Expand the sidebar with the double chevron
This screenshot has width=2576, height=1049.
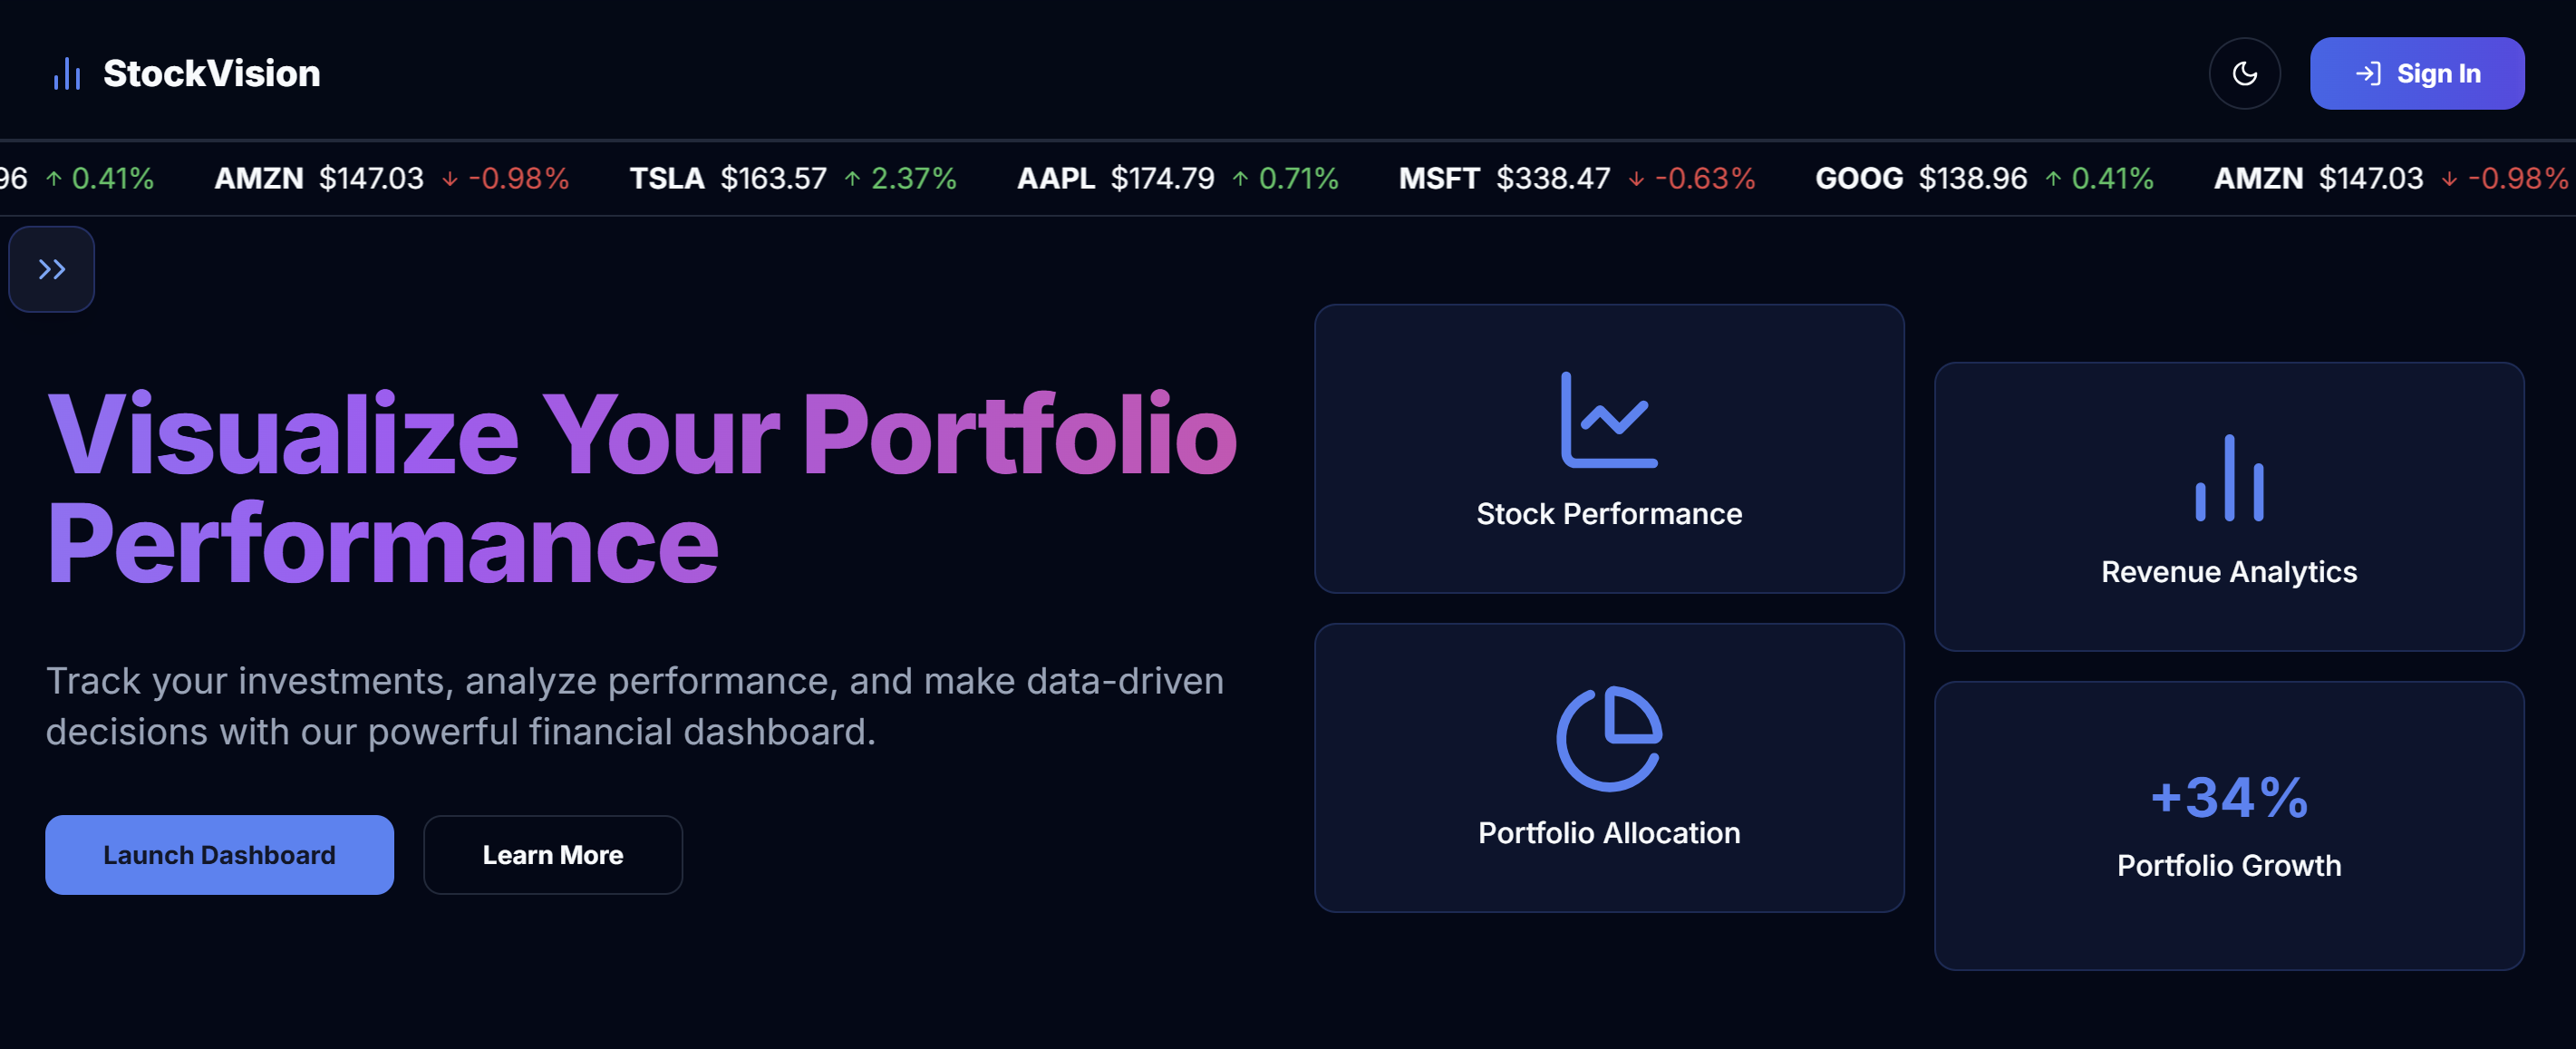click(x=52, y=269)
